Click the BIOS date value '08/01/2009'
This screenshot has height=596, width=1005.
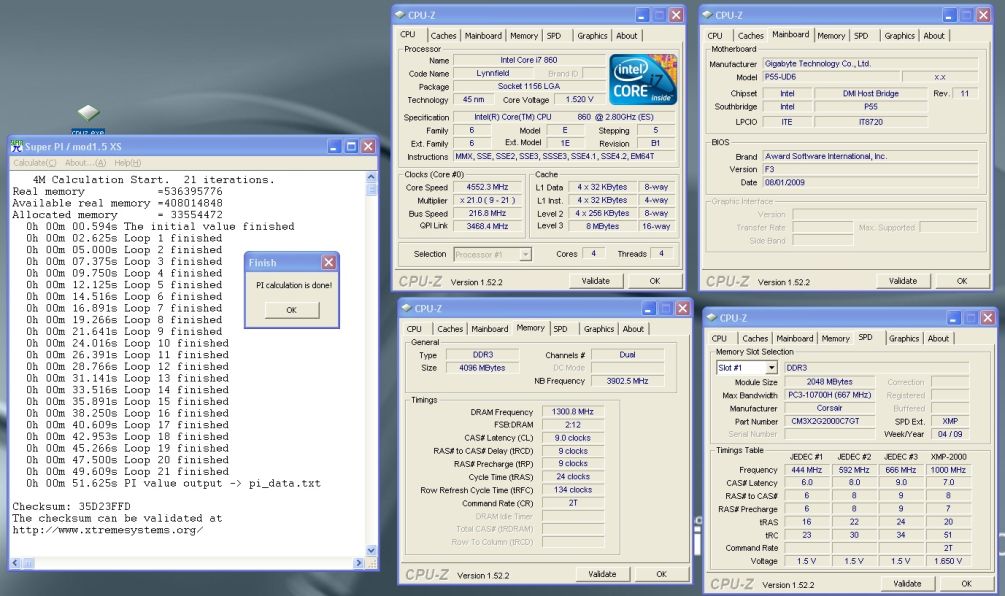point(870,182)
